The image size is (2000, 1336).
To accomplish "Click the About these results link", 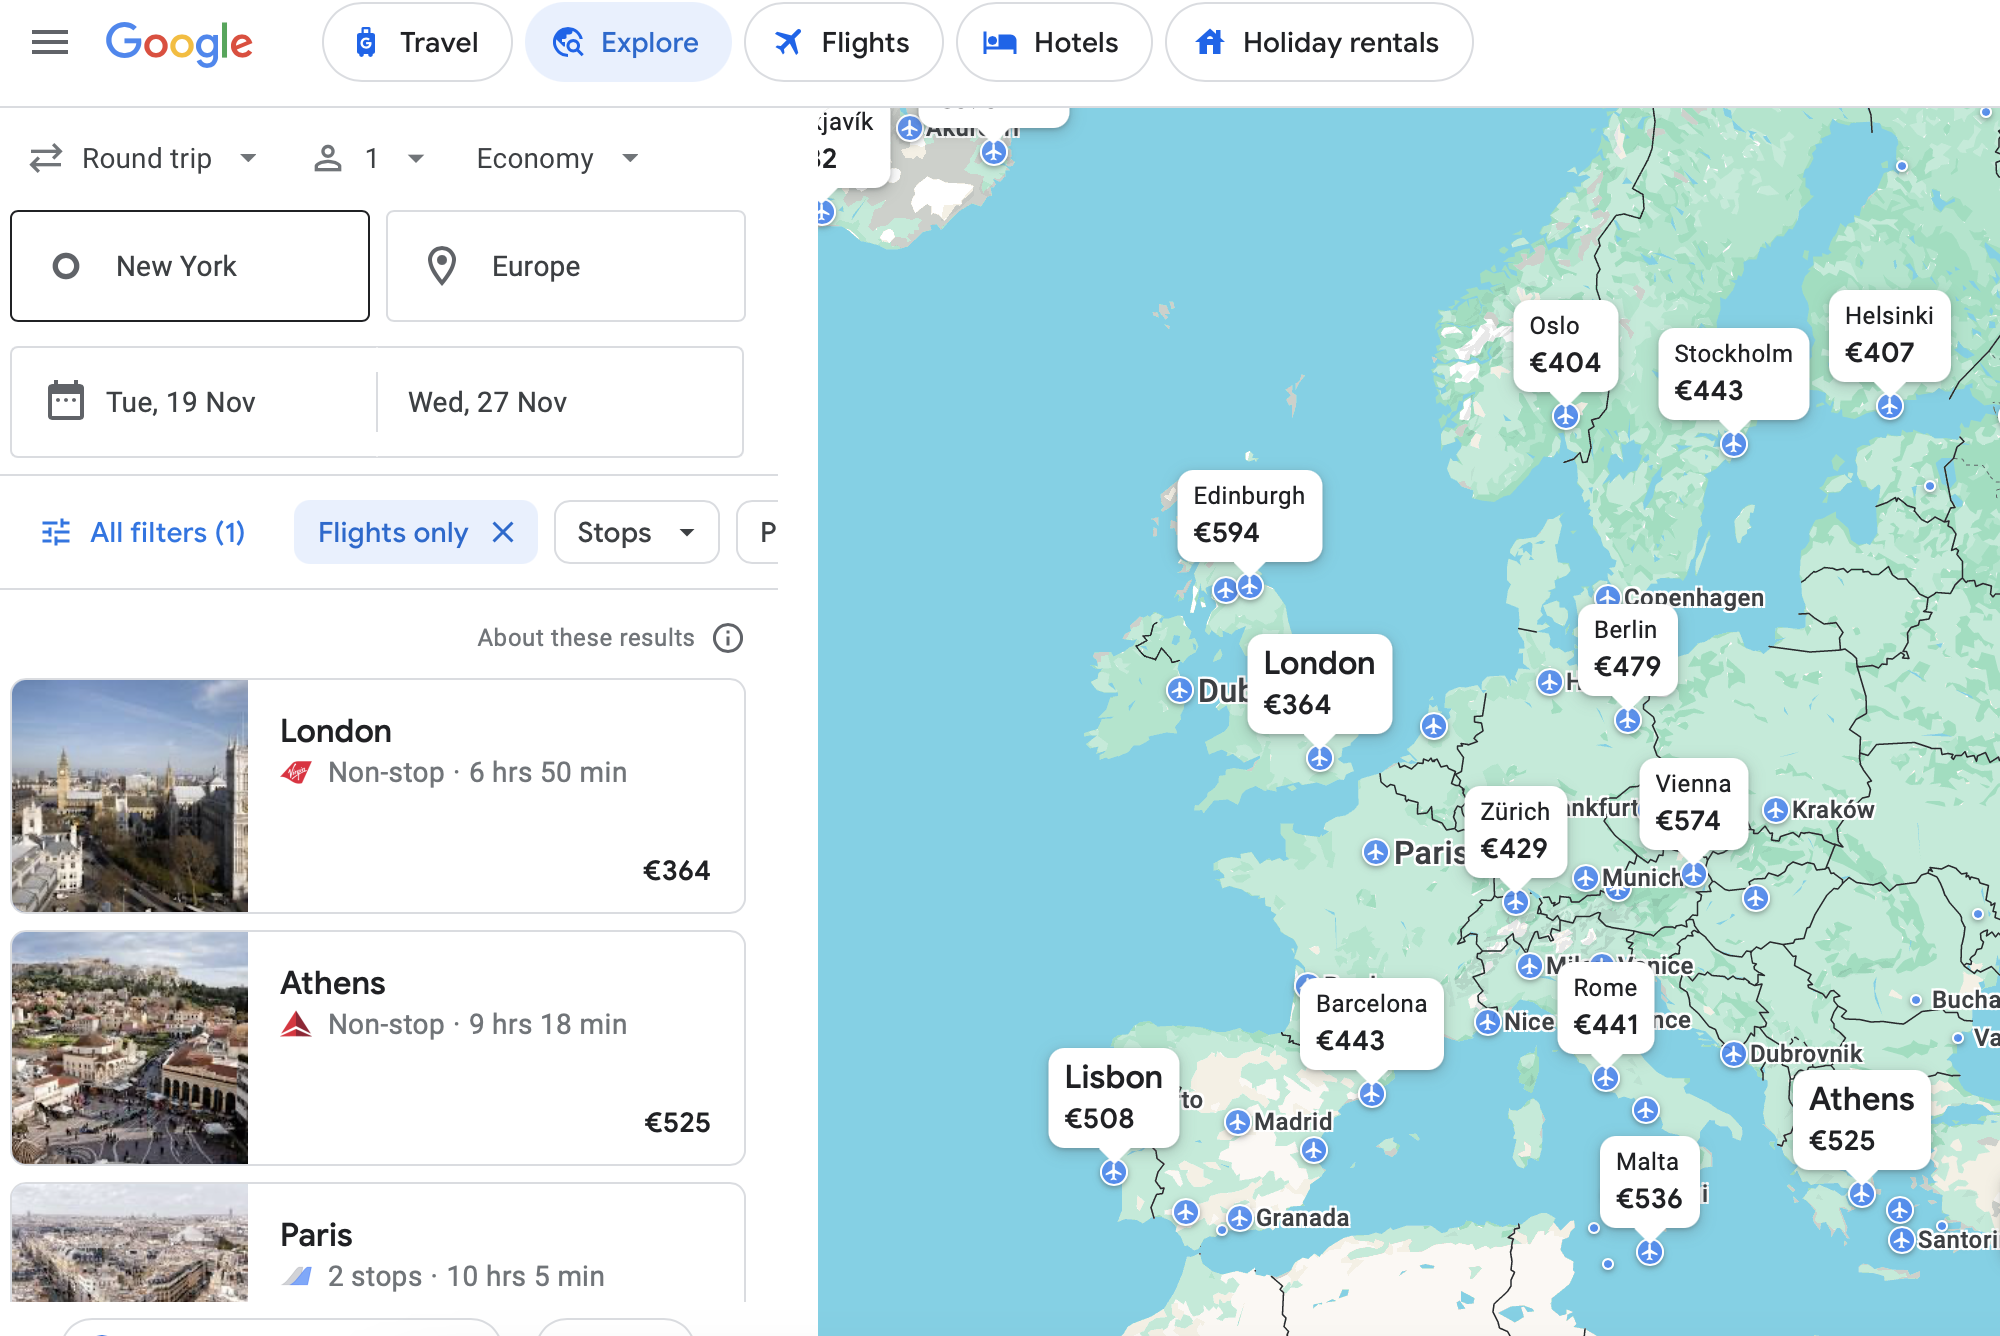I will [x=585, y=638].
